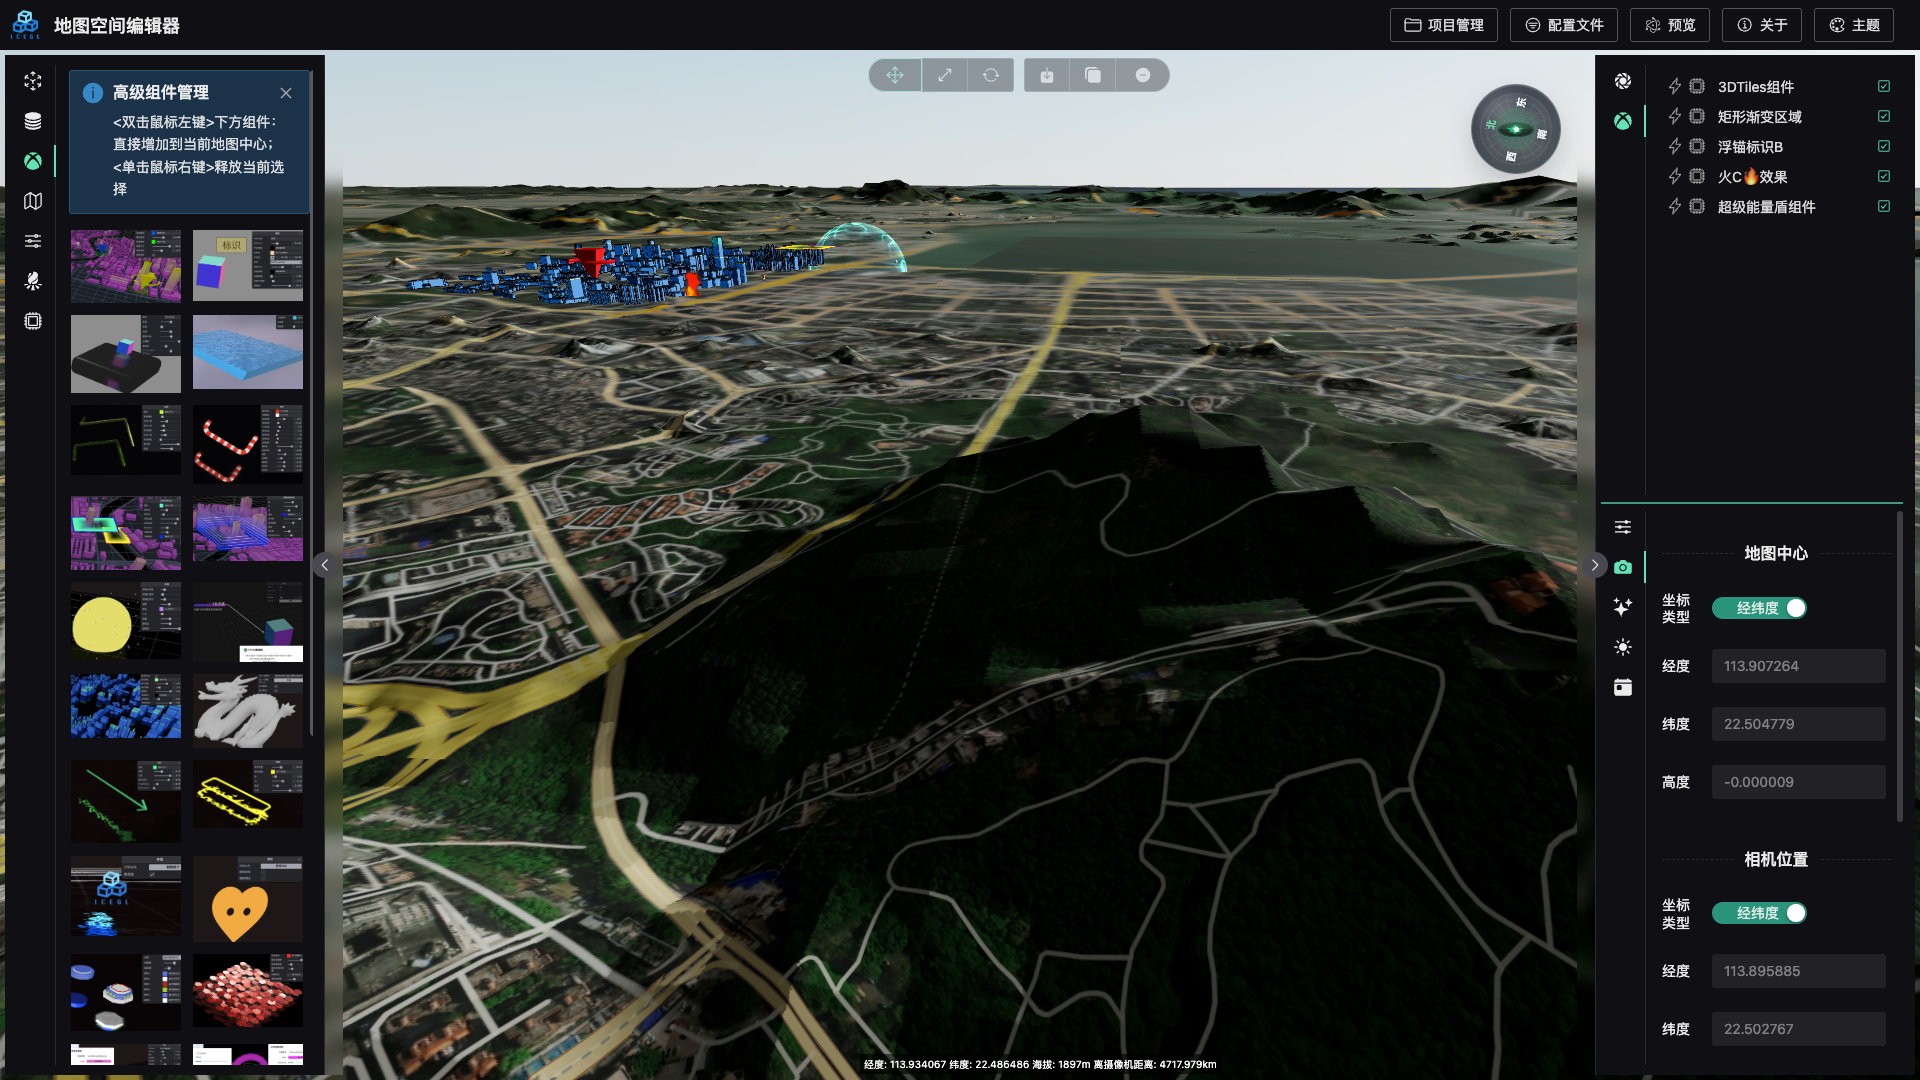This screenshot has width=1920, height=1080.
Task: Open the folded map icon in left sidebar
Action: [33, 201]
